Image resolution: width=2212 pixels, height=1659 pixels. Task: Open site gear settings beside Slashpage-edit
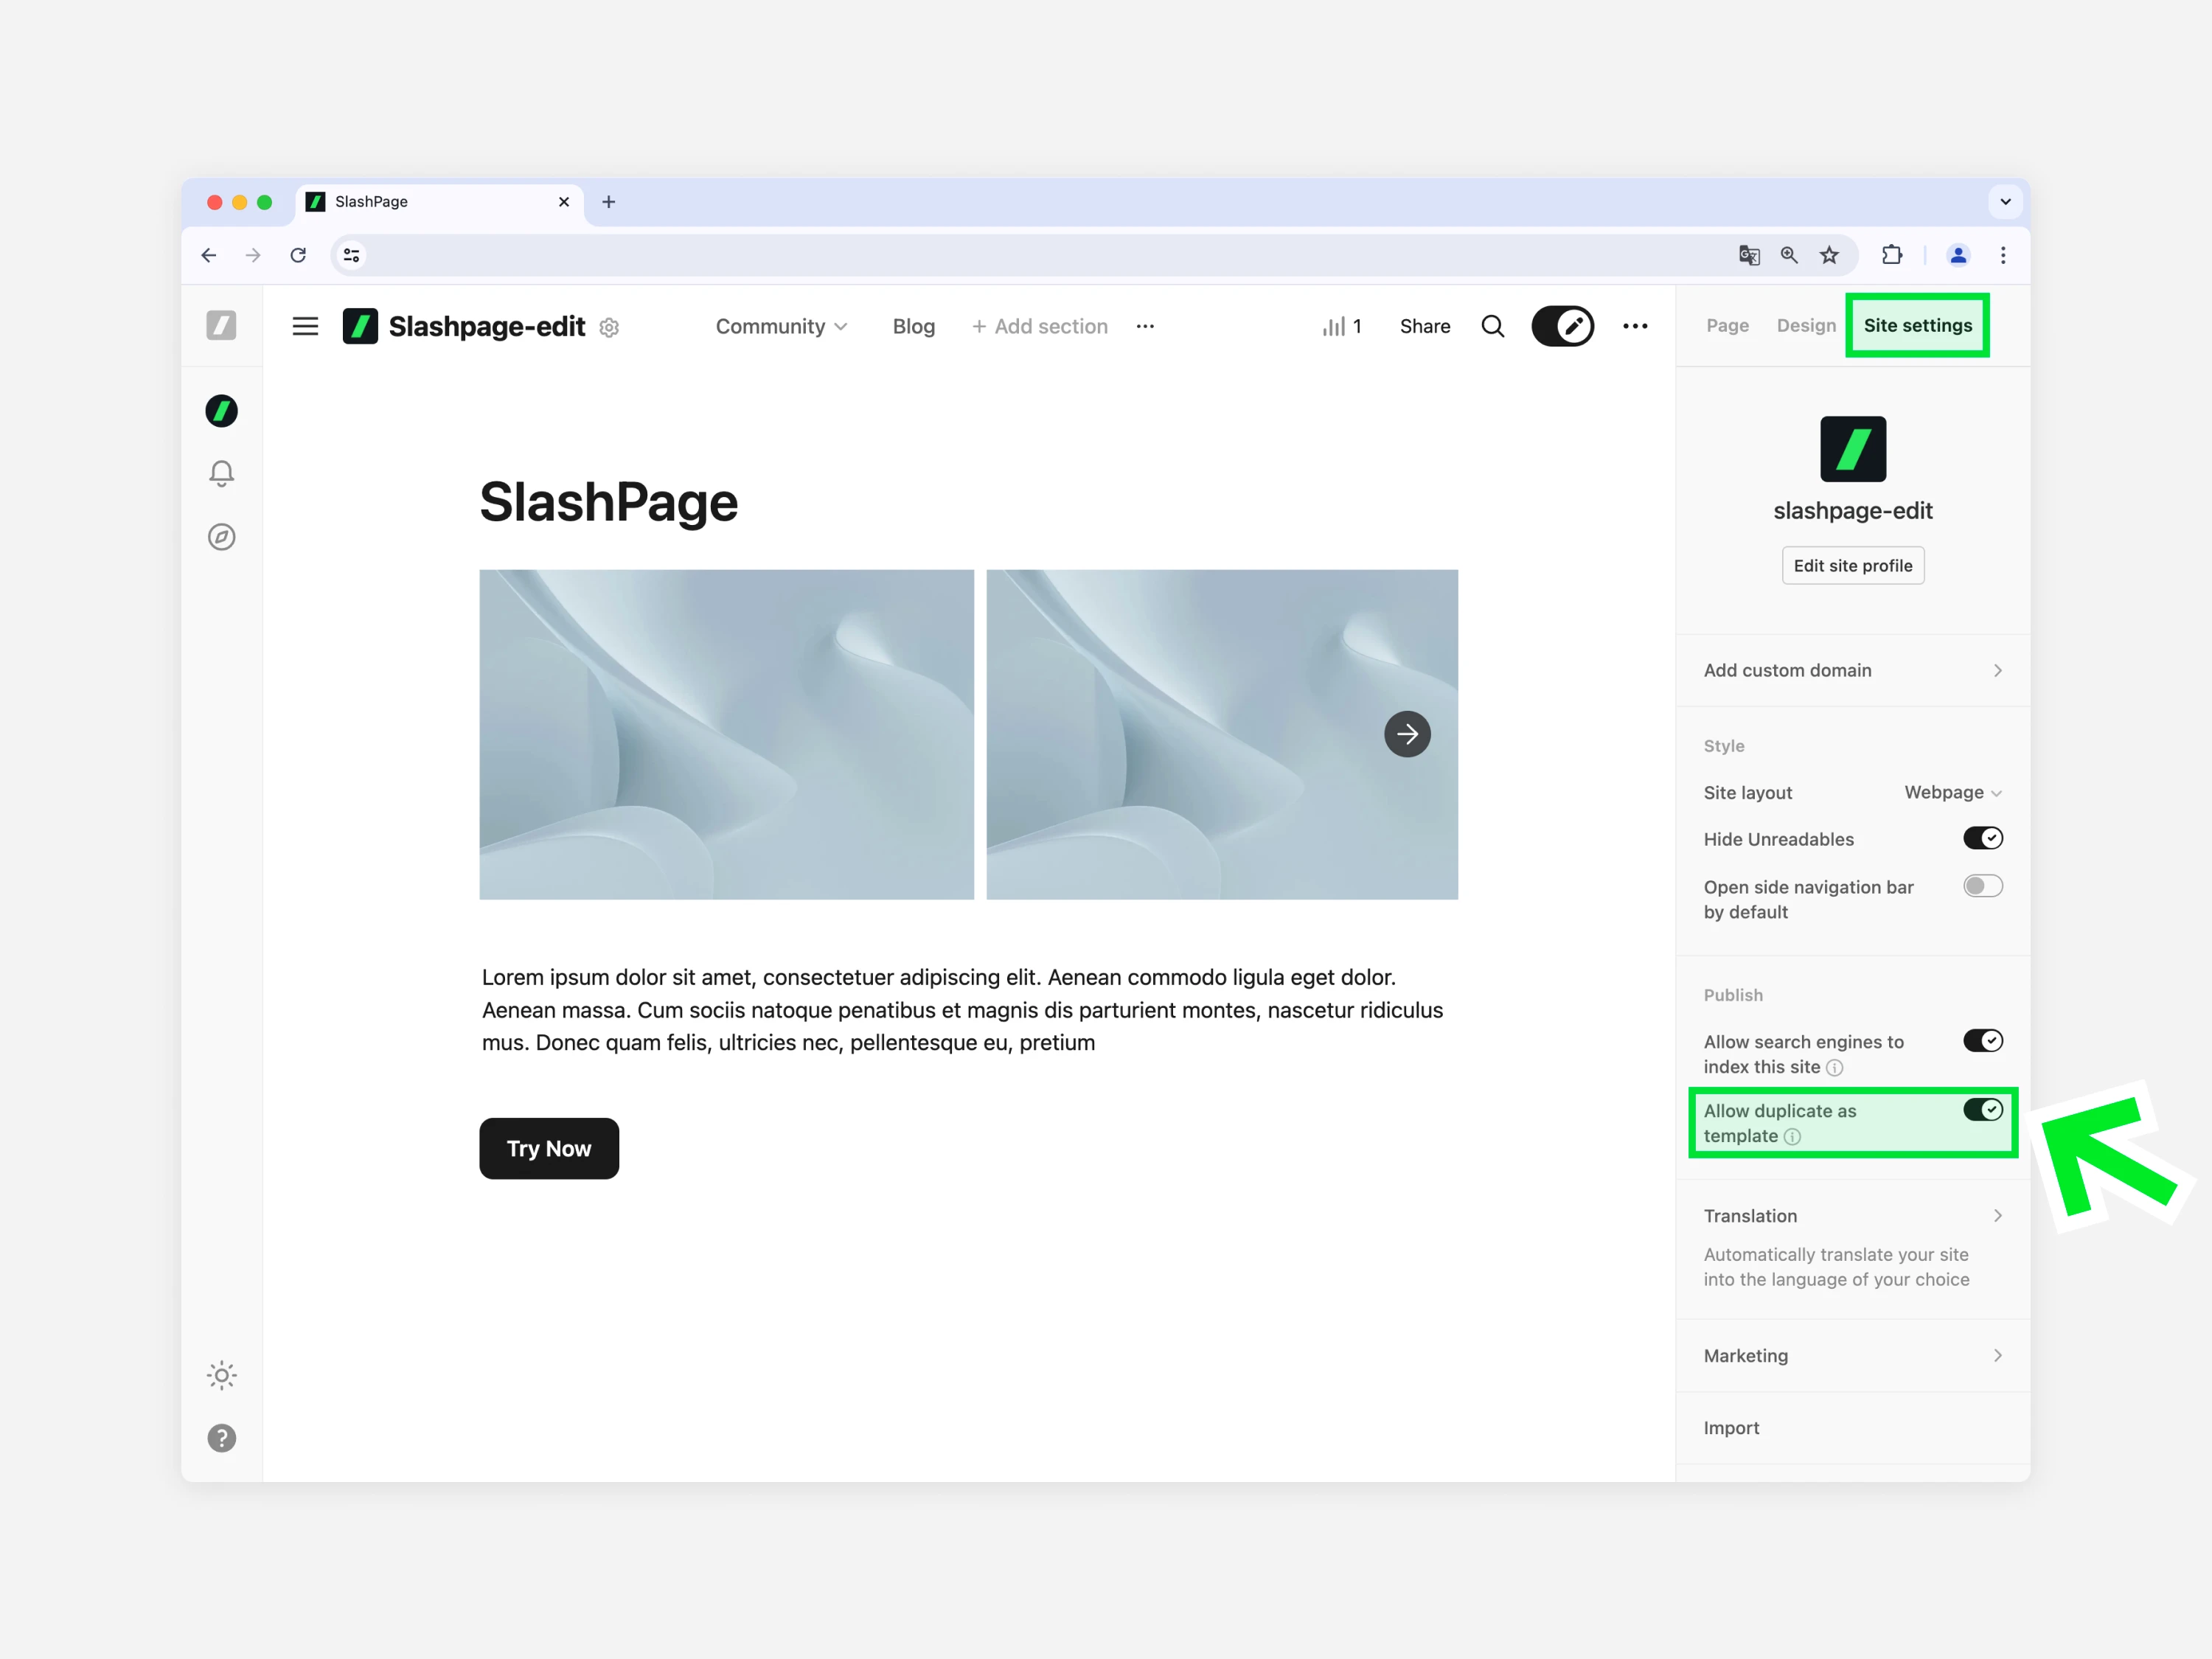pyautogui.click(x=609, y=327)
